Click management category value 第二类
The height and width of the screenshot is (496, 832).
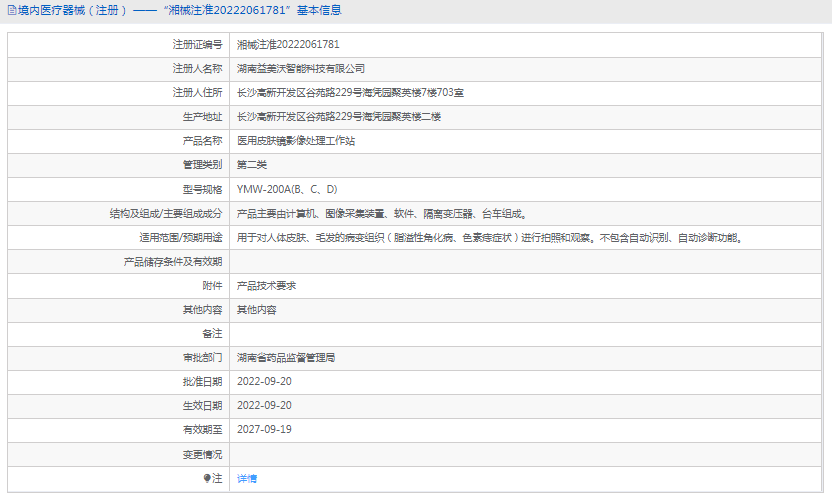point(252,165)
